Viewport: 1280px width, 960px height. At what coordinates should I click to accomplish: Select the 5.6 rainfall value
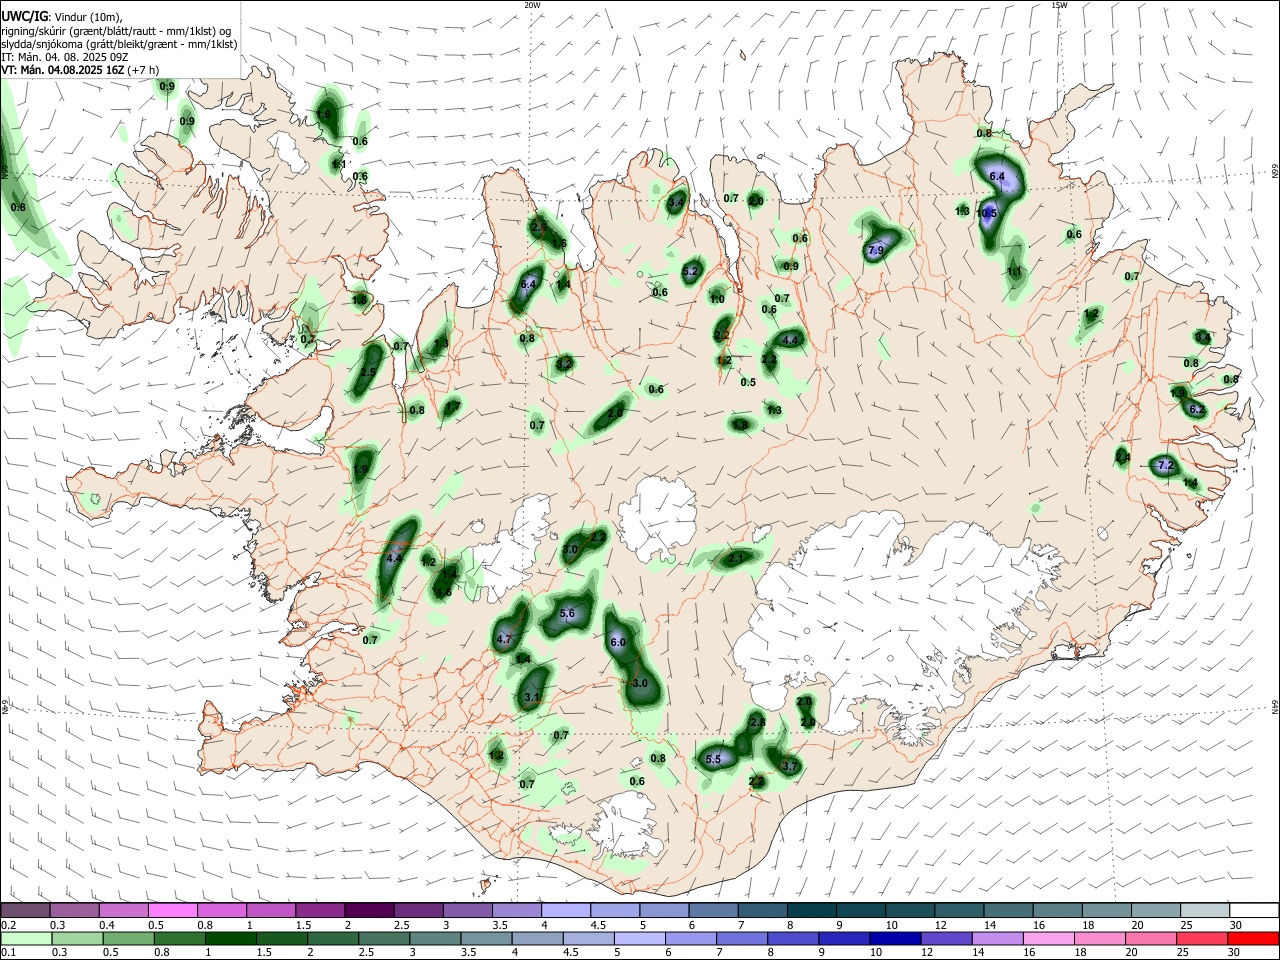[x=568, y=614]
